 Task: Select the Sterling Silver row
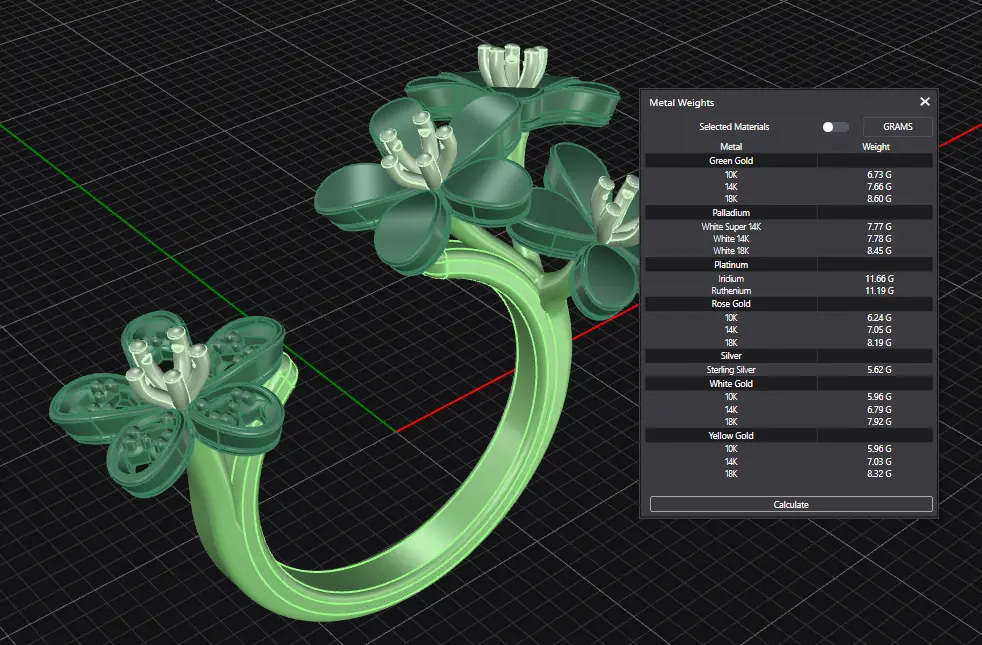(731, 370)
